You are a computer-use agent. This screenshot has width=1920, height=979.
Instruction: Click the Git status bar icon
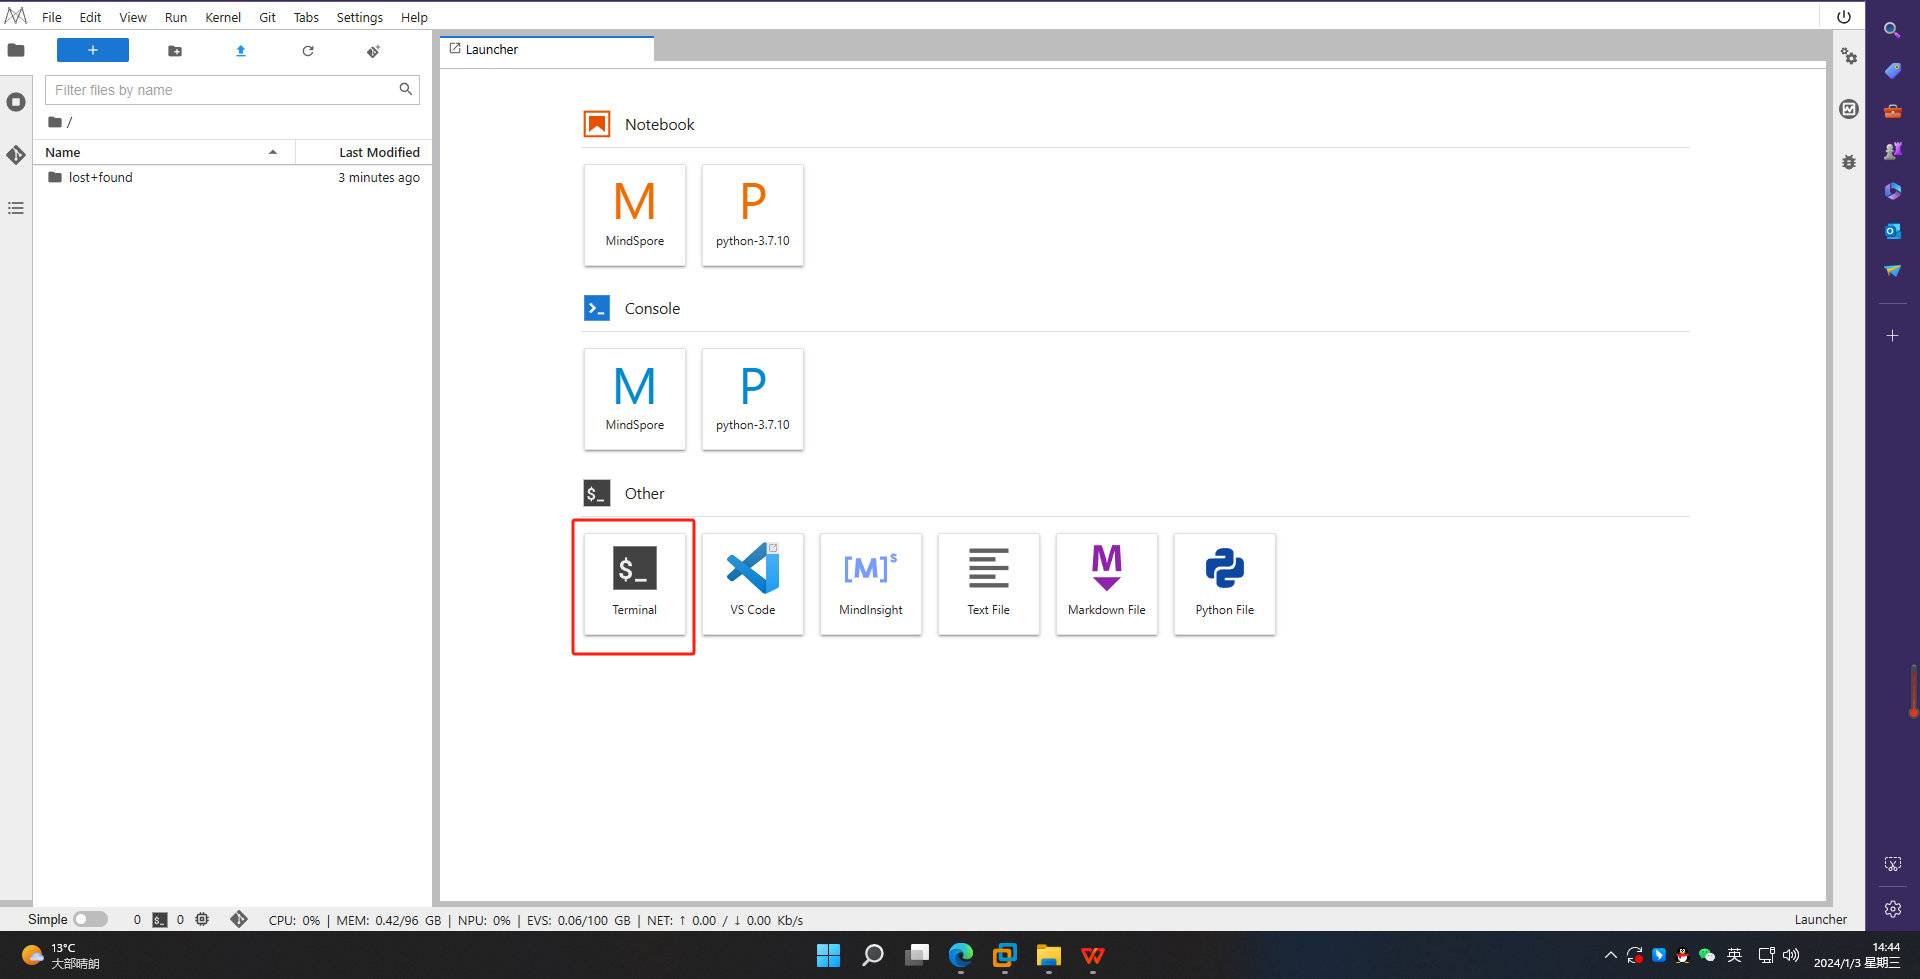point(239,919)
